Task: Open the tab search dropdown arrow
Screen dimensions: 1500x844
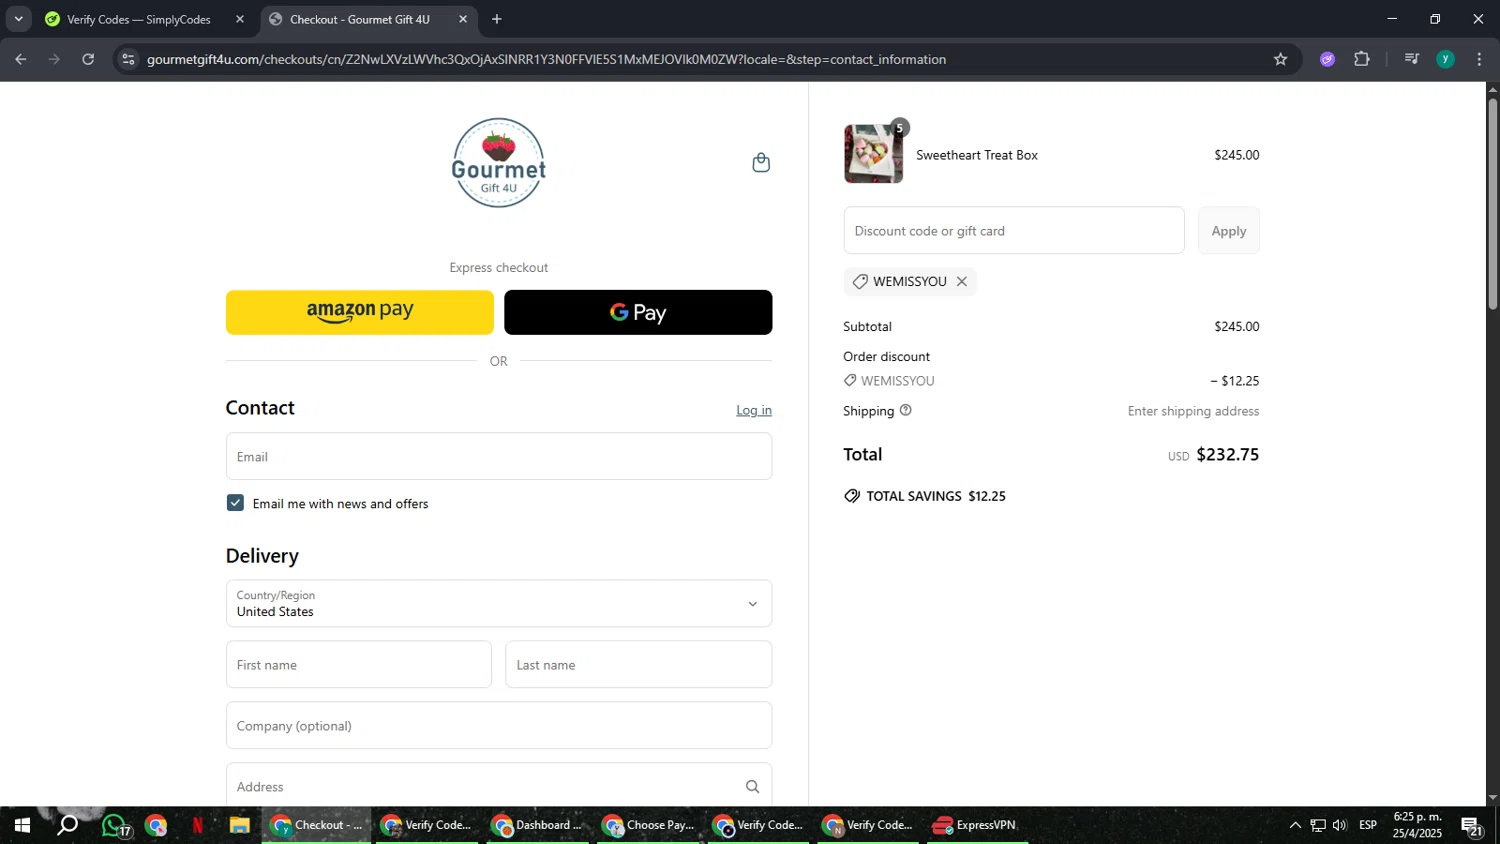Action: coord(18,19)
